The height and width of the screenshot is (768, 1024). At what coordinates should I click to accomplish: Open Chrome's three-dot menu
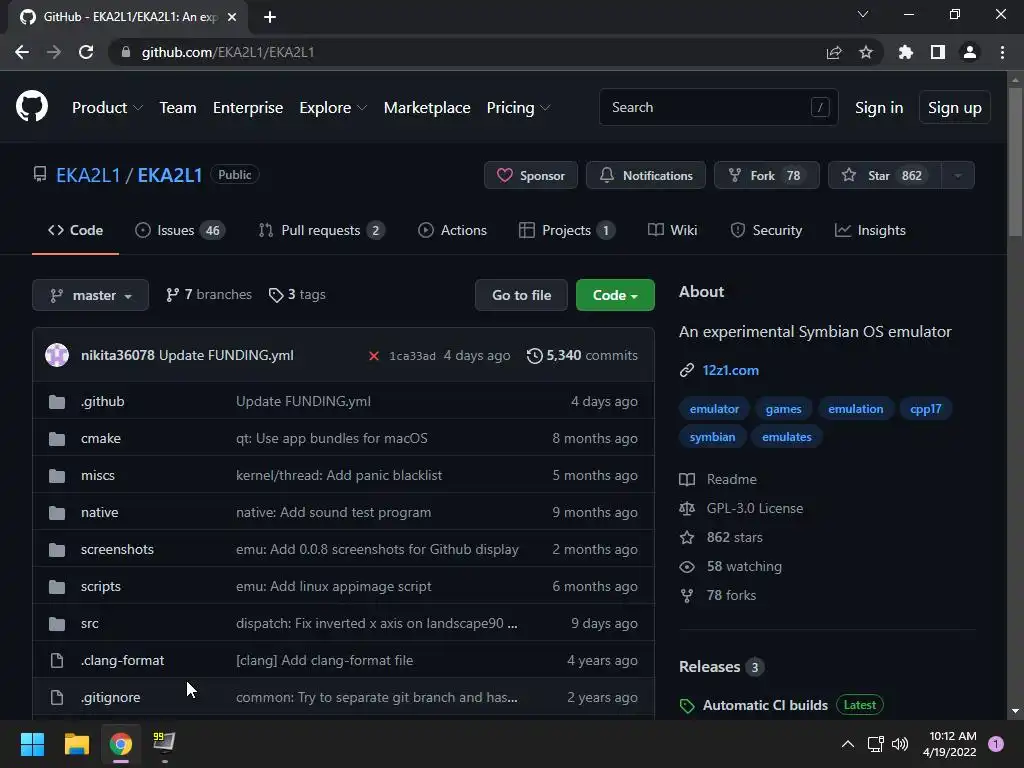[x=1002, y=52]
